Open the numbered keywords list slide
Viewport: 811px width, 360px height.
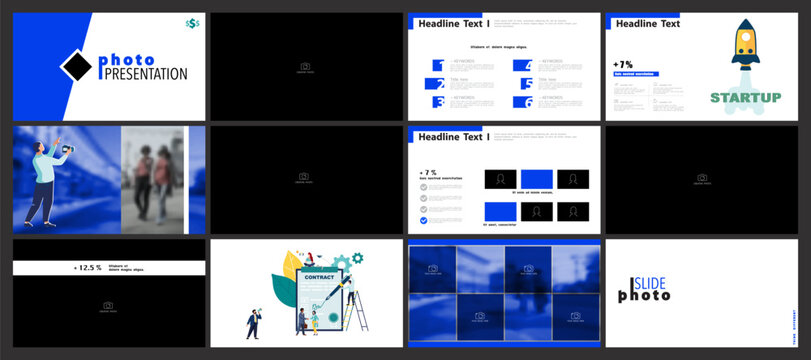504,67
